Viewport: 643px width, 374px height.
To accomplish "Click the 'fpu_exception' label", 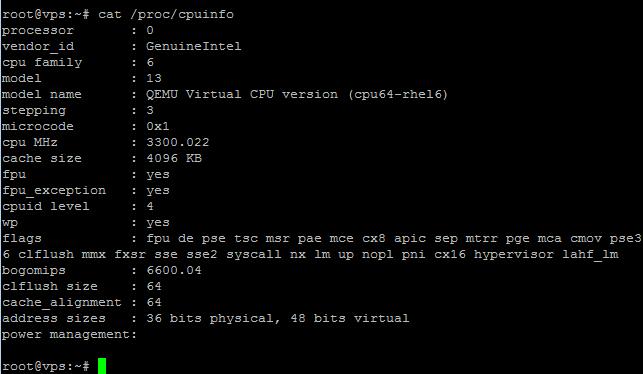I will point(54,191).
